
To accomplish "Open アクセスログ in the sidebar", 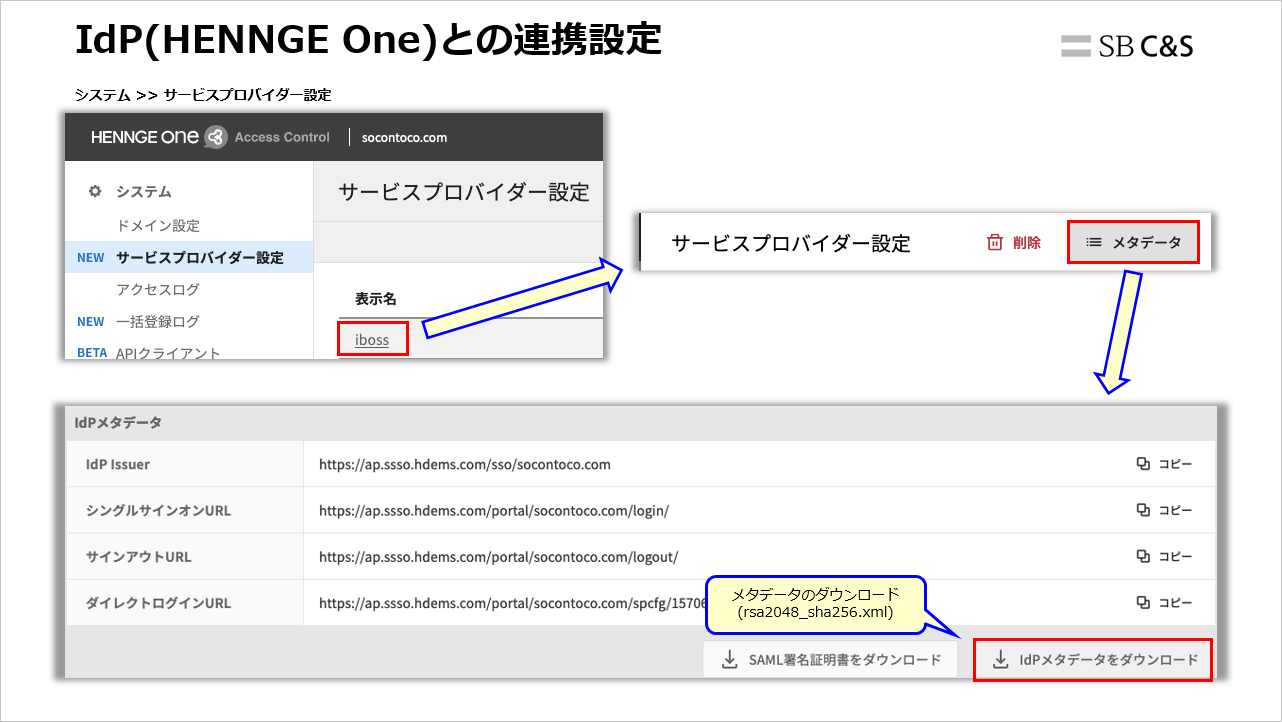I will [158, 289].
